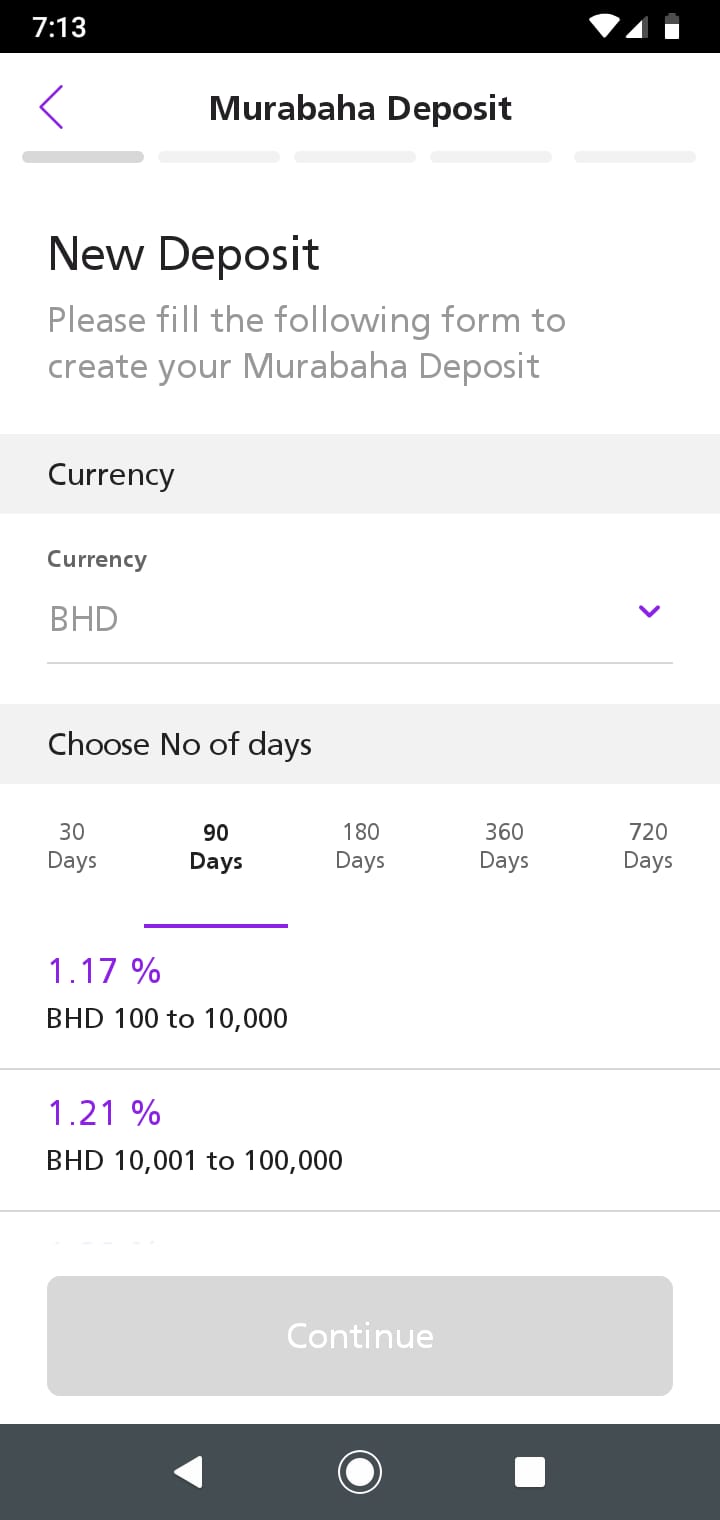Switch to 180 Days tab
Screen dimensions: 720x1520
pyautogui.click(x=360, y=846)
